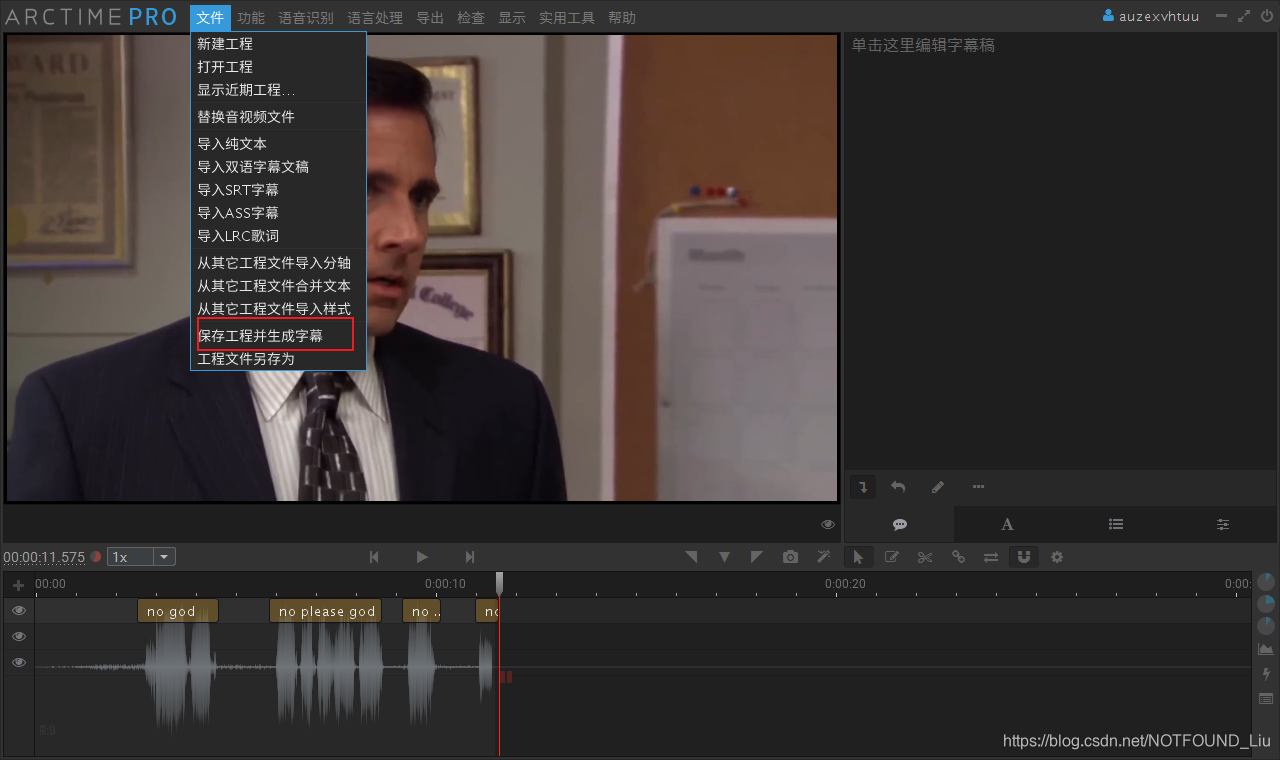
Task: Open timeline settings gear icon
Action: (x=1057, y=557)
